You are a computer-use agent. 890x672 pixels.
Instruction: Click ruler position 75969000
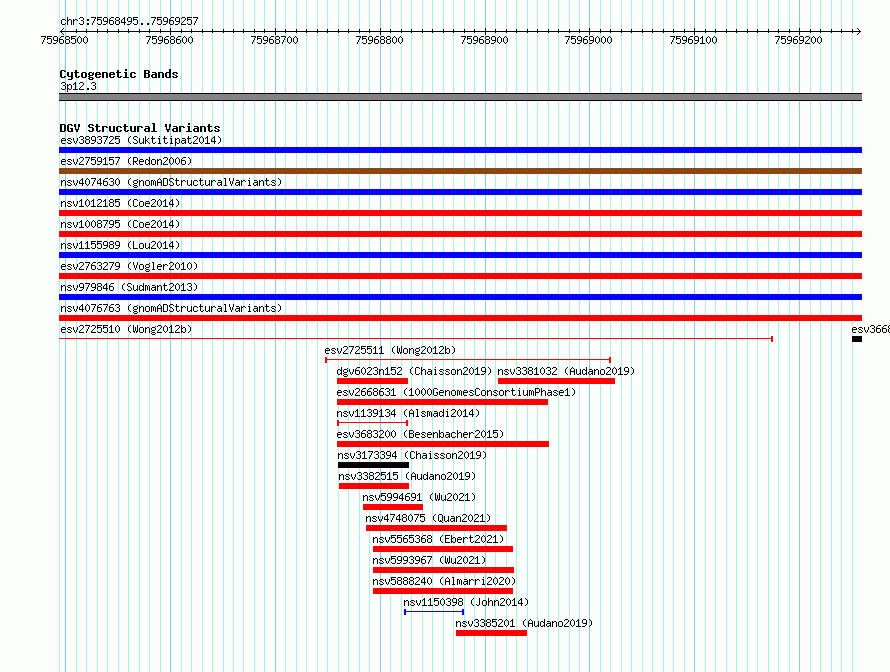tap(589, 40)
